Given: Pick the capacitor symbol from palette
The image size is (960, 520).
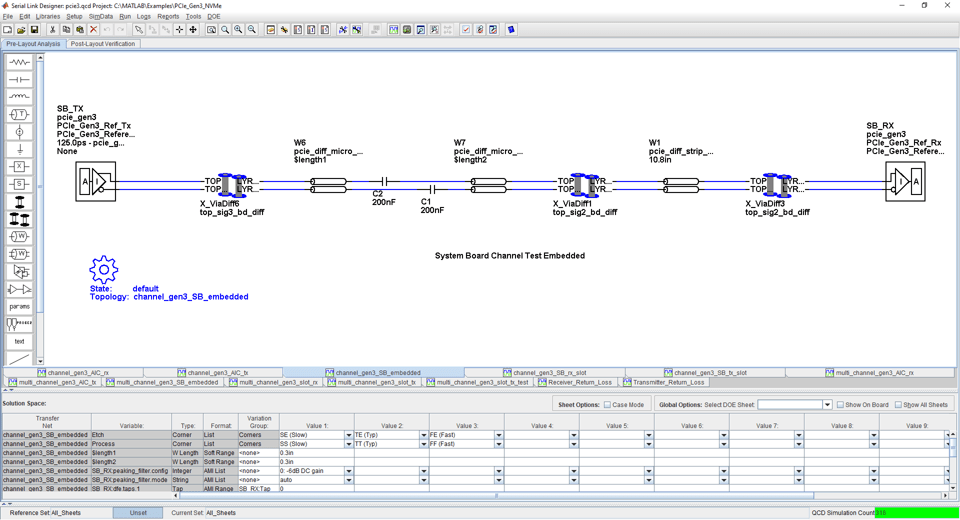Looking at the screenshot, I should (x=19, y=79).
